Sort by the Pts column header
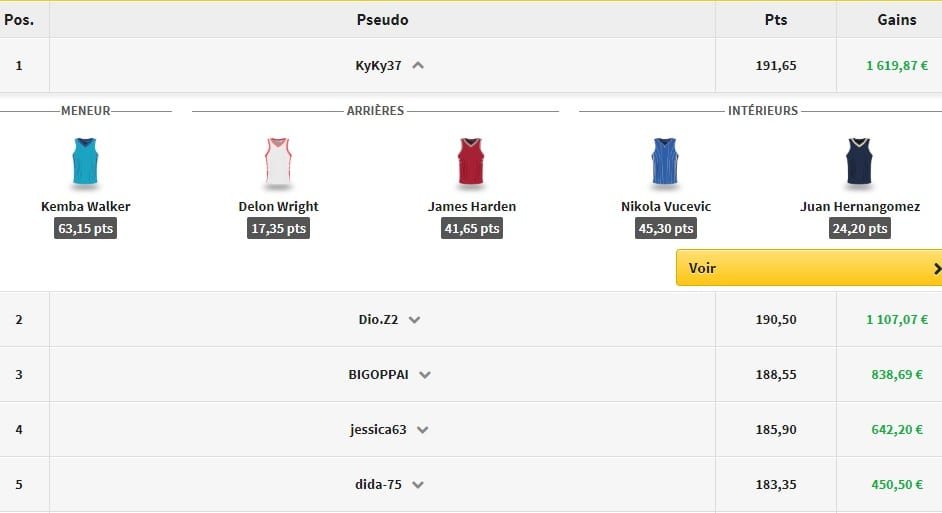 pos(775,20)
